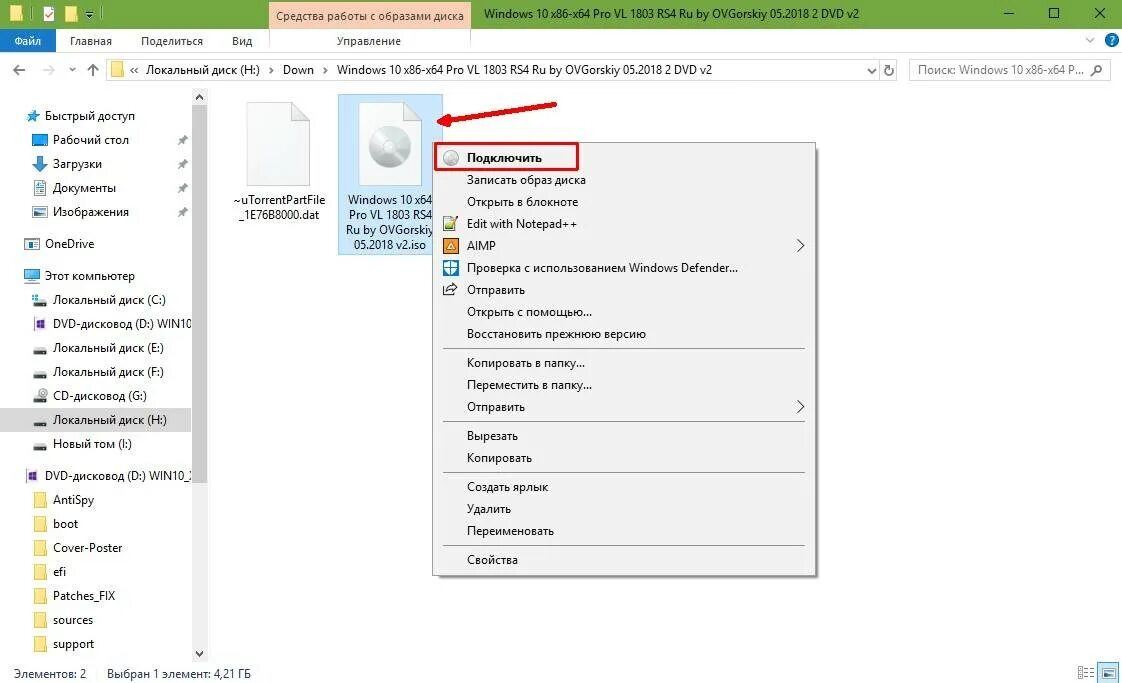Viewport: 1122px width, 683px height.
Task: Click the AIMP orange icon
Action: [x=450, y=246]
